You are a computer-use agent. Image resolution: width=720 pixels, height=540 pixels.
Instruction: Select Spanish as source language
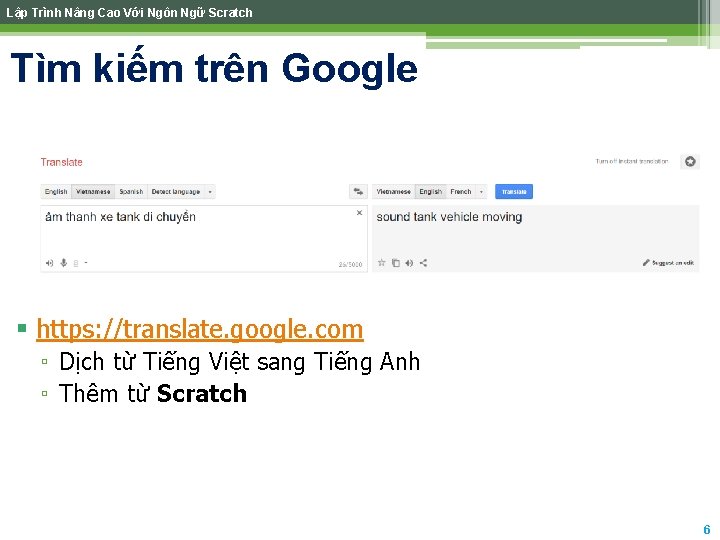131,191
